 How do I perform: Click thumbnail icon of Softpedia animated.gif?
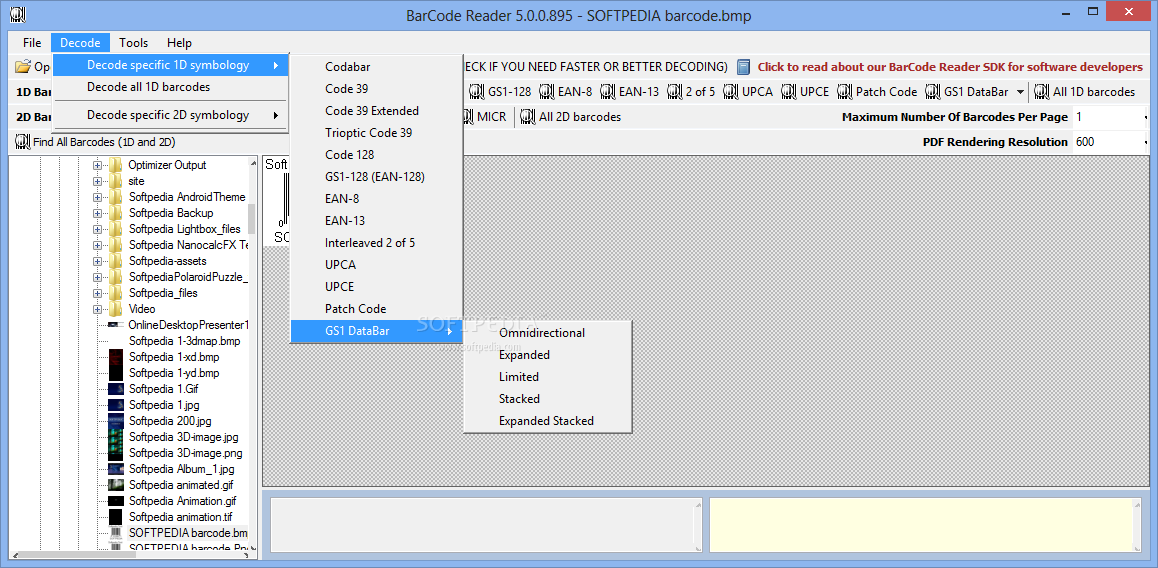click(x=115, y=485)
